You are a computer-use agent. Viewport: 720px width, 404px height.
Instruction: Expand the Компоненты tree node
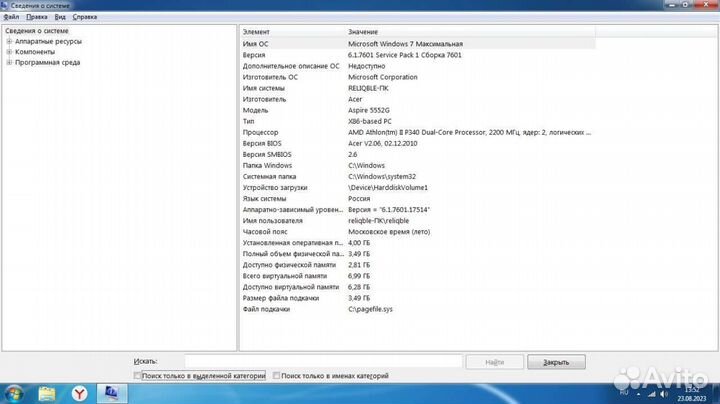point(9,52)
